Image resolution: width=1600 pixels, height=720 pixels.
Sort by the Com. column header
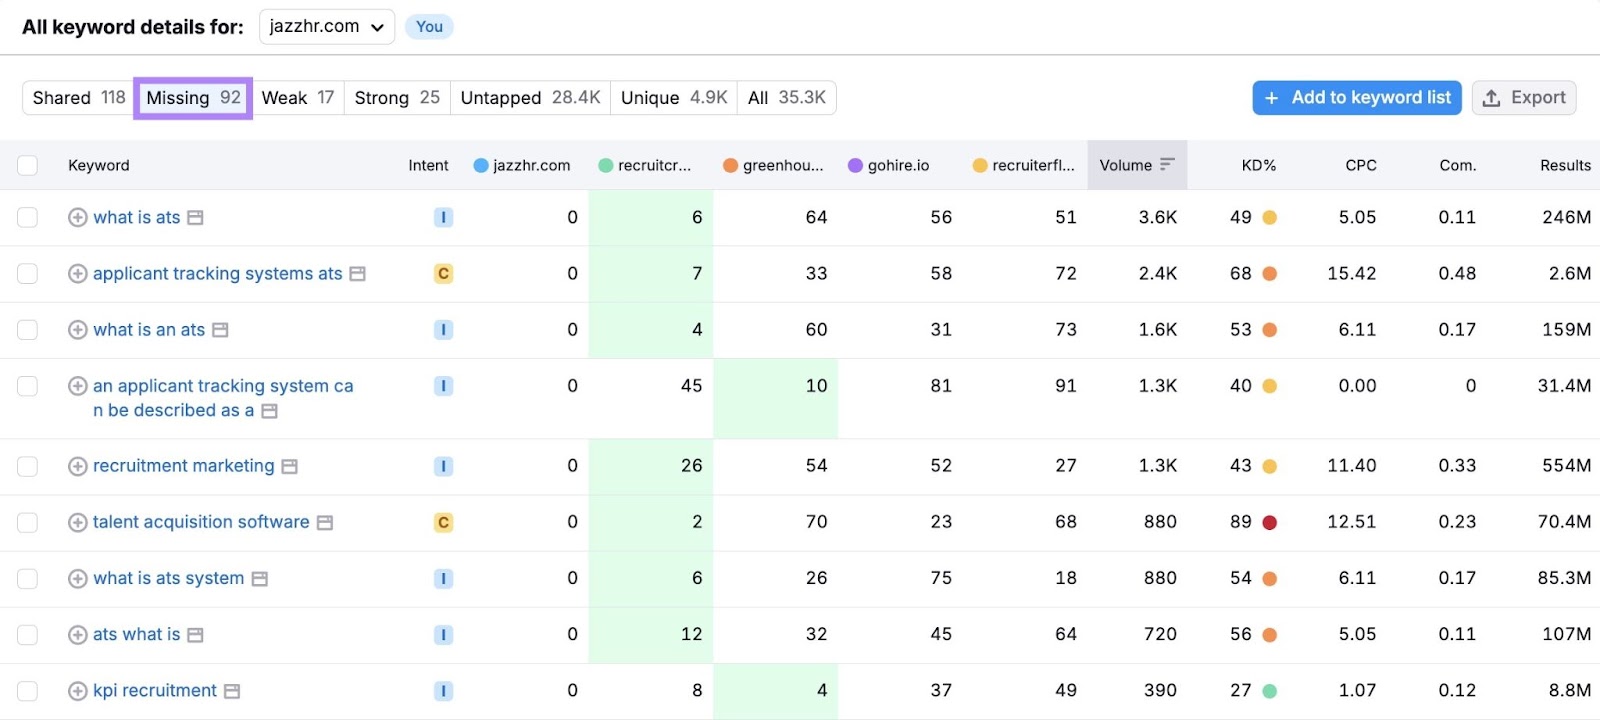[x=1458, y=165]
